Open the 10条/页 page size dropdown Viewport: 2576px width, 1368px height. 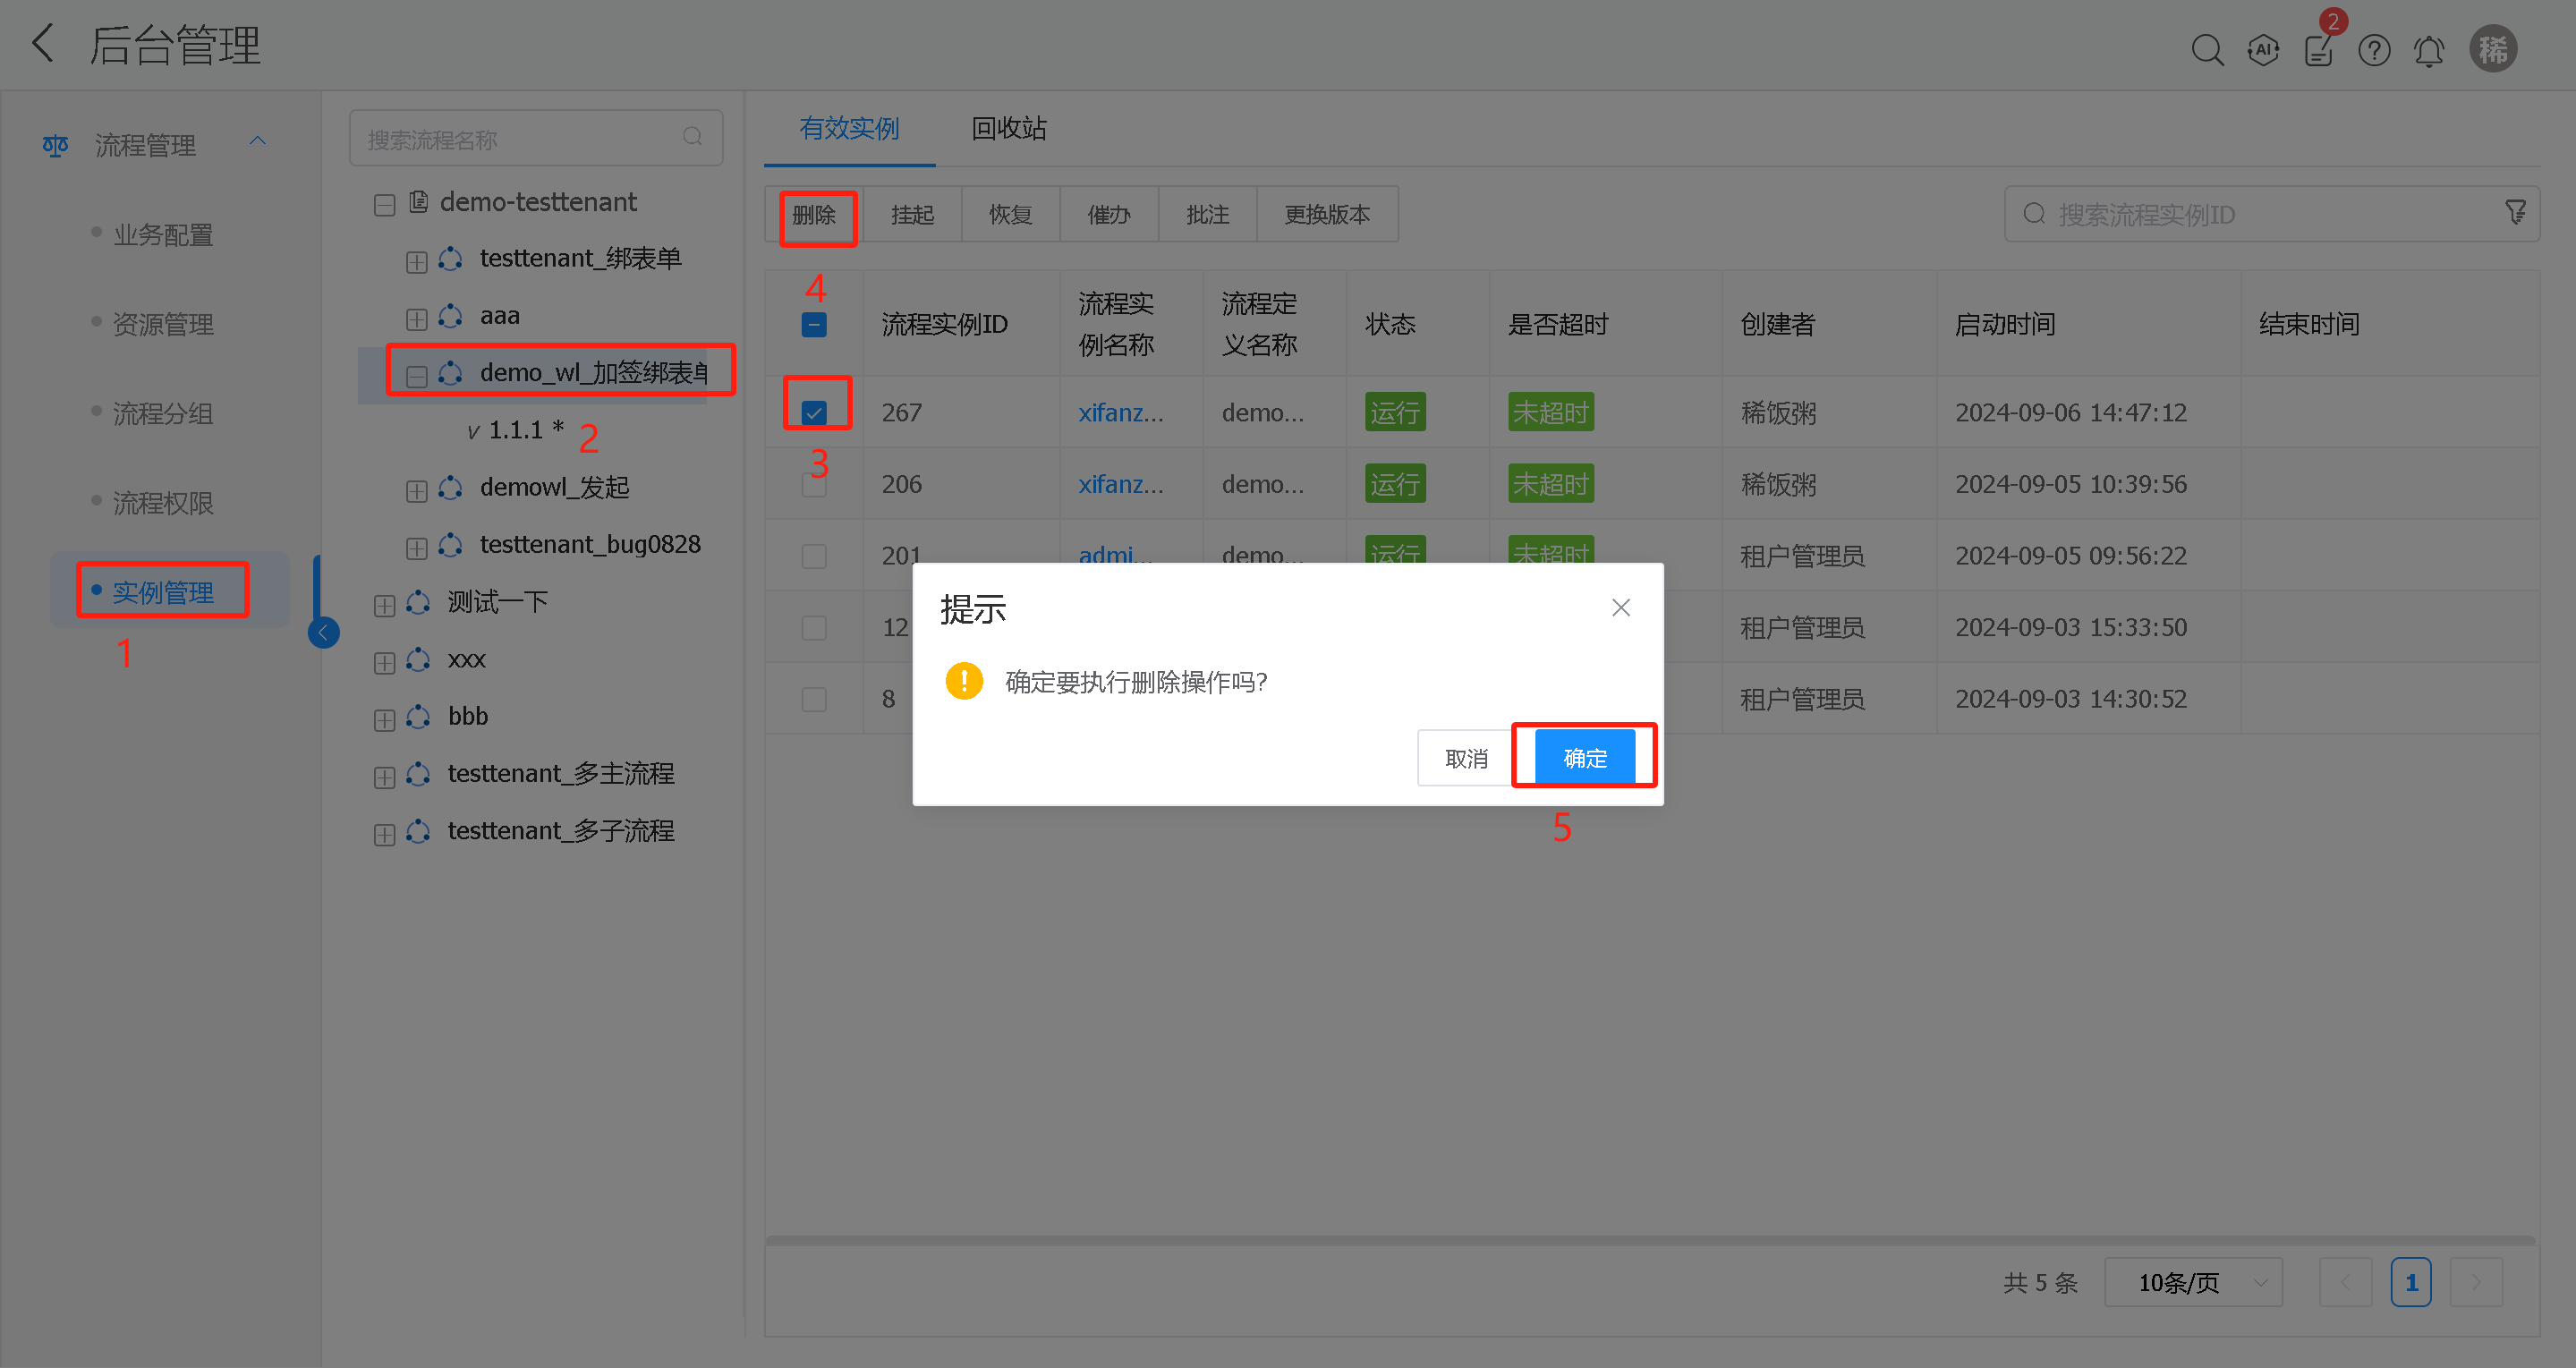click(2193, 1282)
